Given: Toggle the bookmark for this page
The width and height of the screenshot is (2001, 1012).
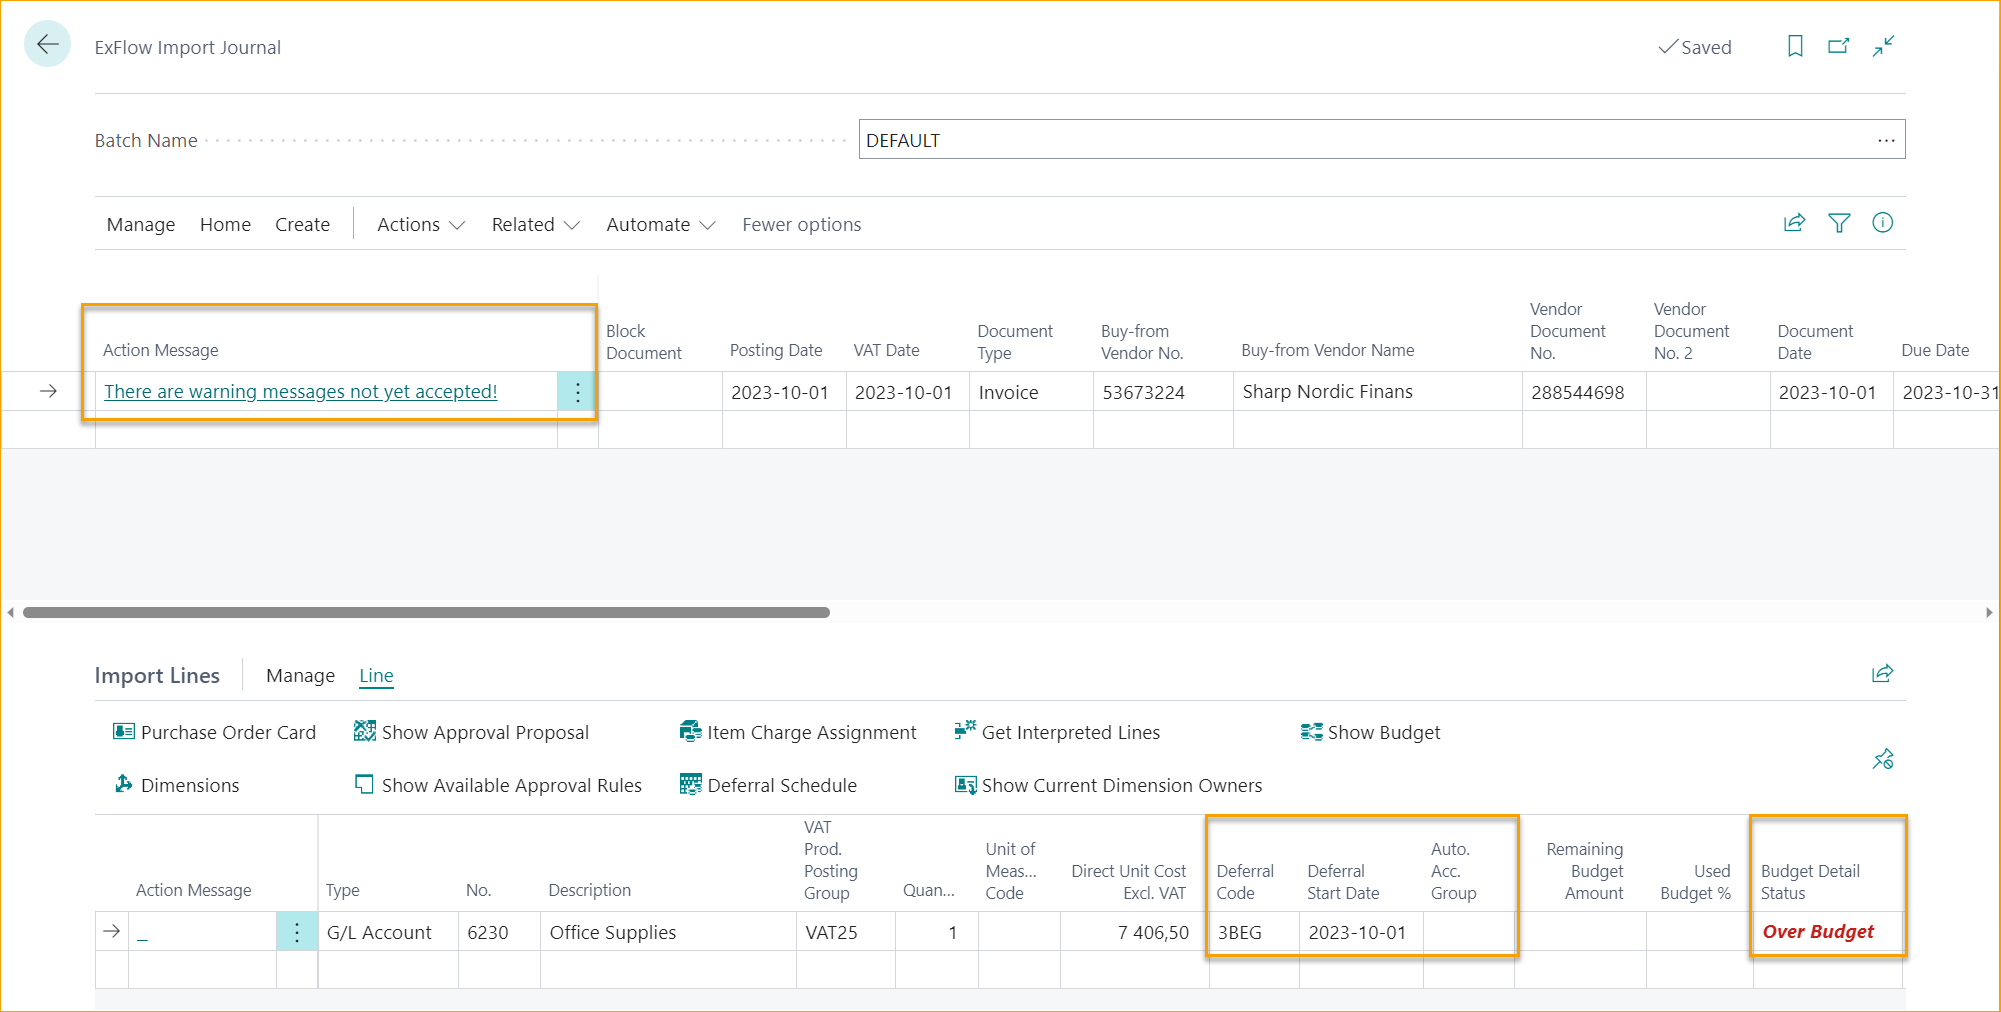Looking at the screenshot, I should [1794, 46].
